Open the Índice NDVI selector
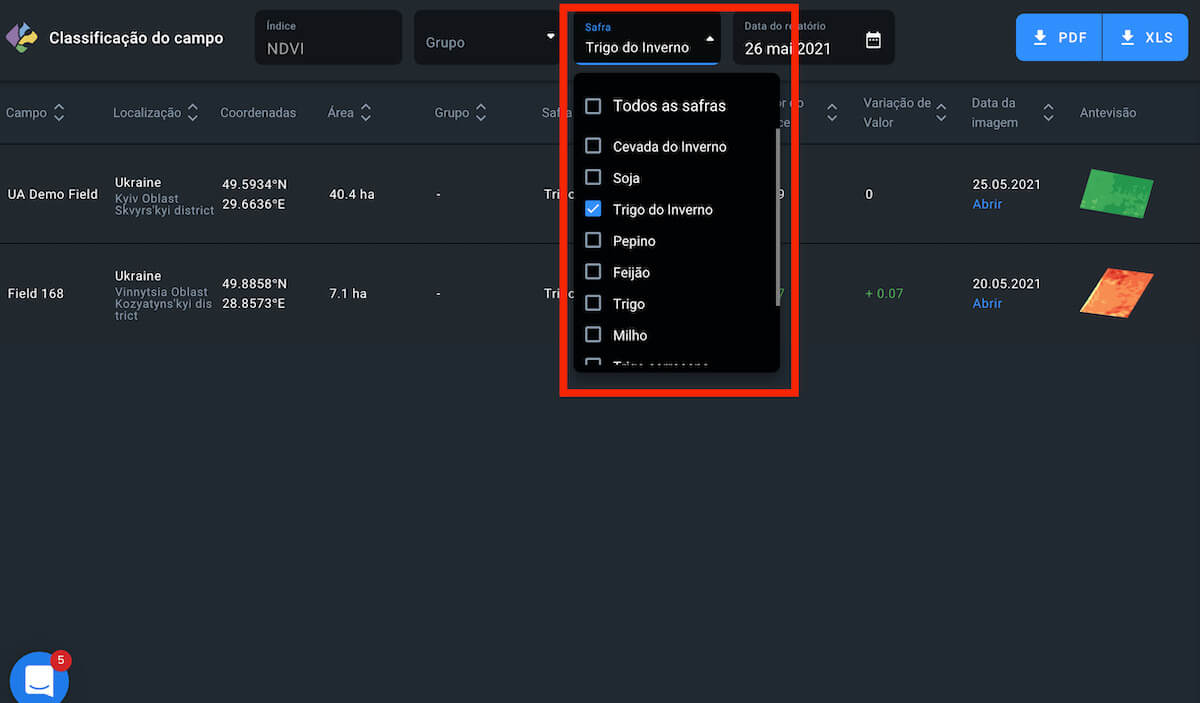This screenshot has height=703, width=1200. (328, 38)
